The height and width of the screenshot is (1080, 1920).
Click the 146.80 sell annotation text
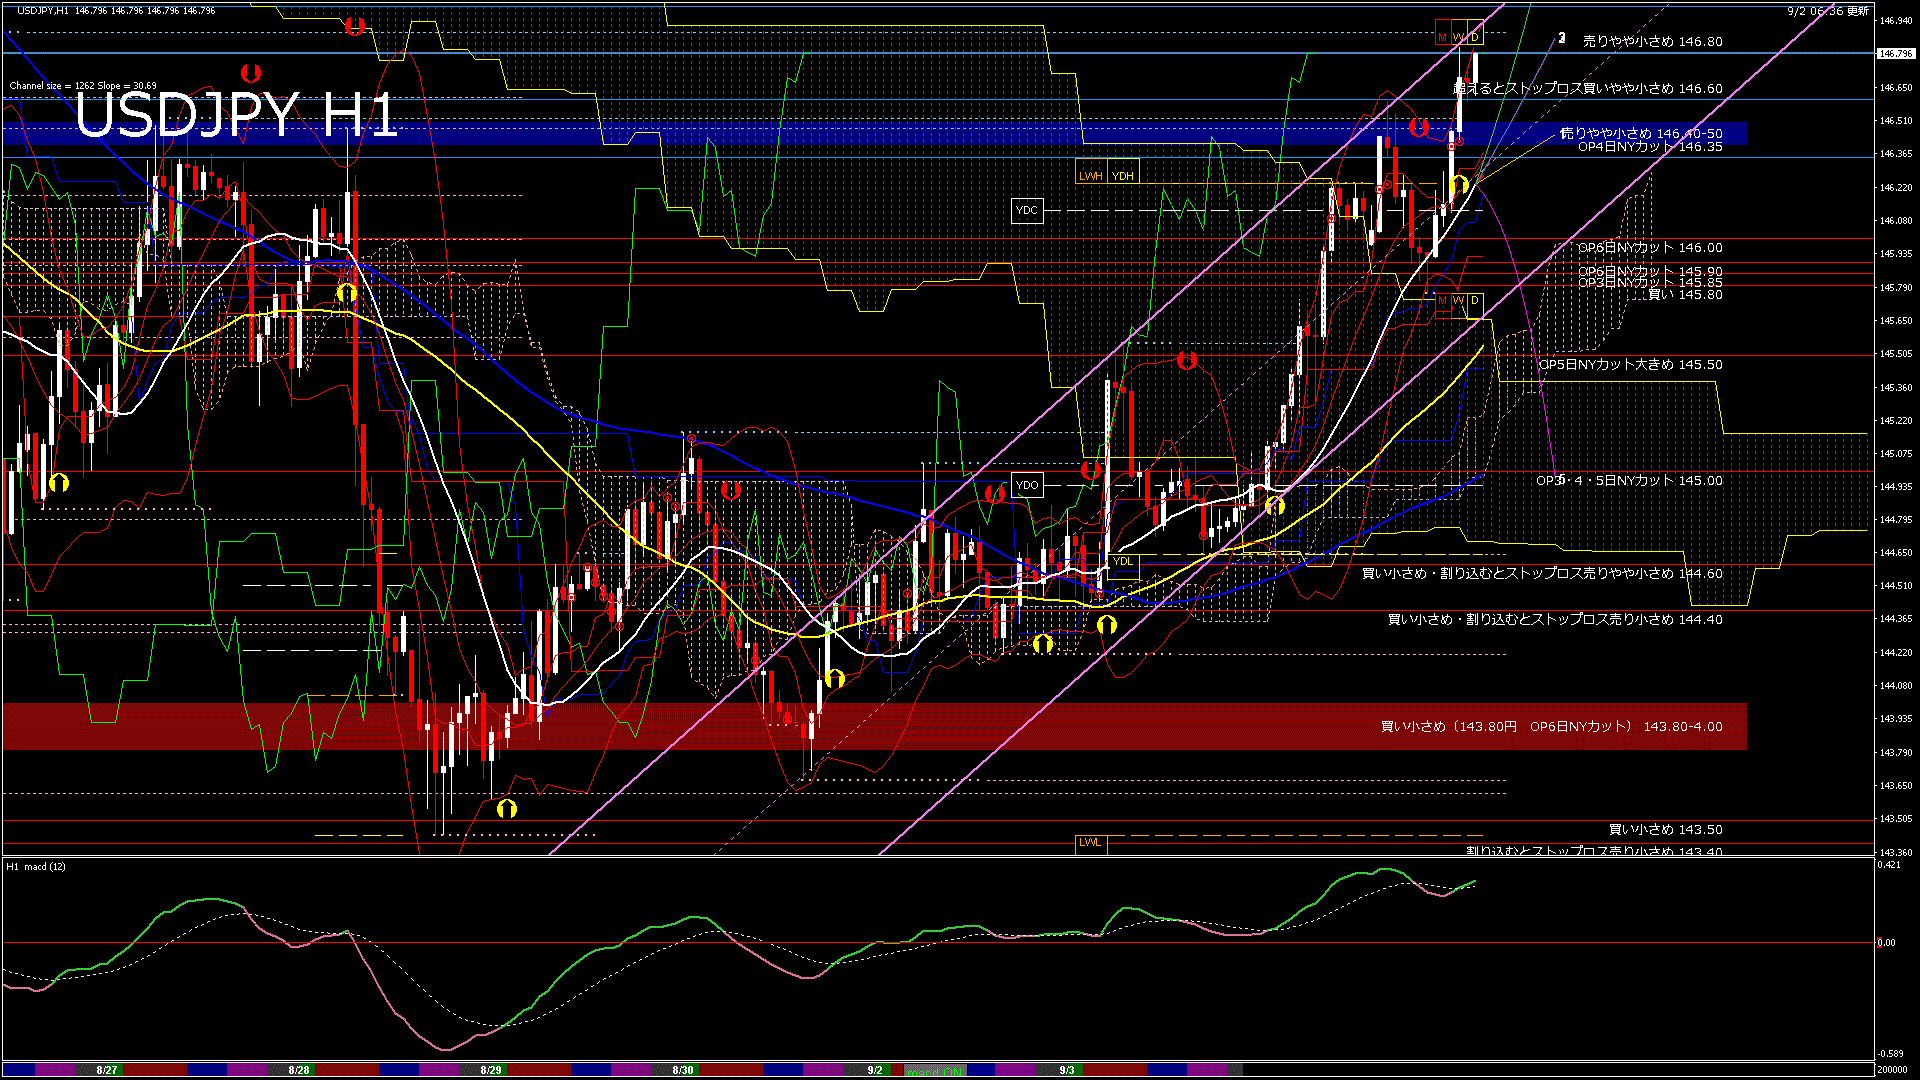point(1652,42)
